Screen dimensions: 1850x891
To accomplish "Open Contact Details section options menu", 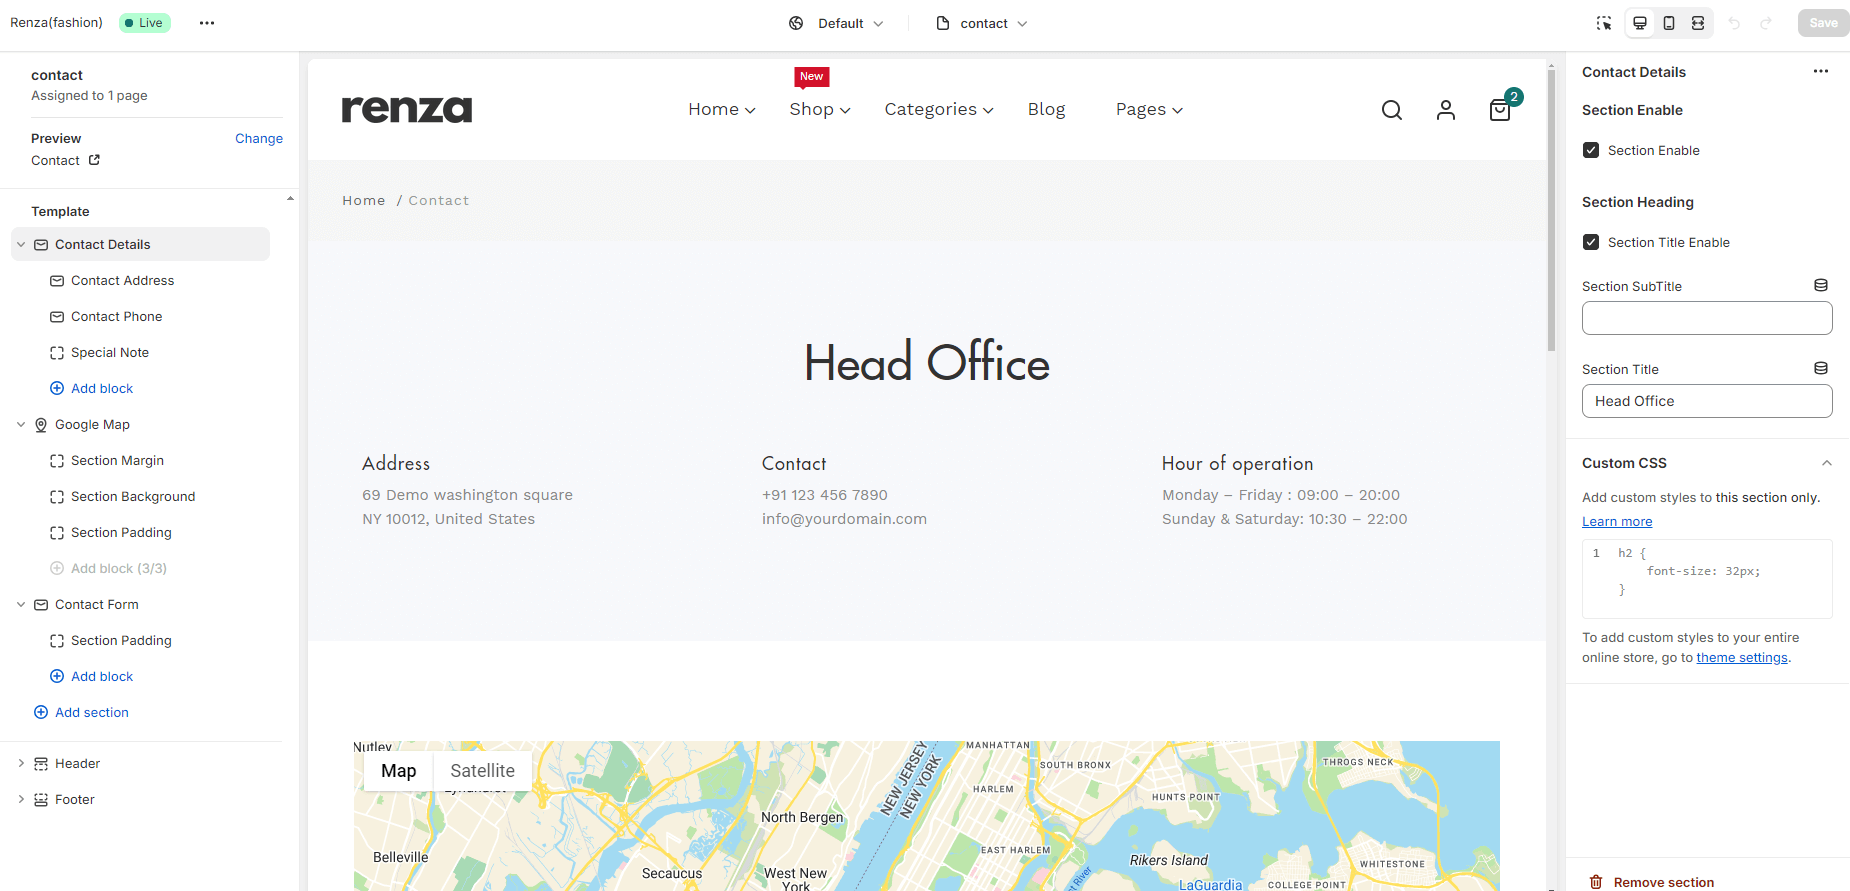I will coord(1821,71).
